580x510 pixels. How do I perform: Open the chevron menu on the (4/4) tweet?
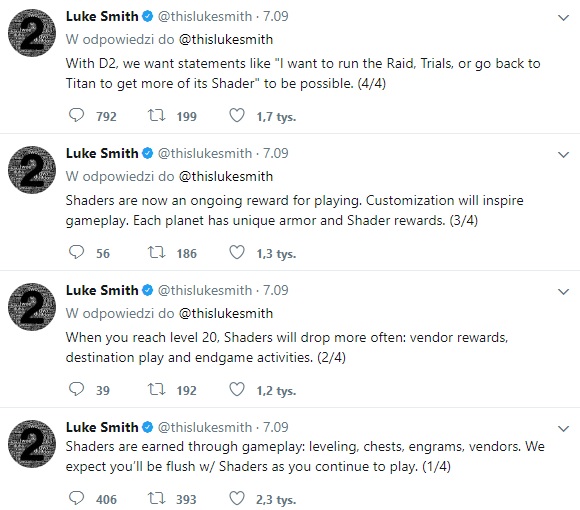click(563, 17)
